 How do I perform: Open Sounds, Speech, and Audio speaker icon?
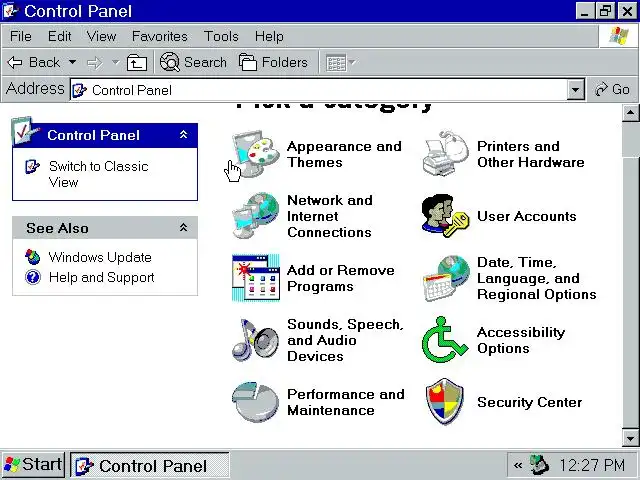click(x=256, y=340)
